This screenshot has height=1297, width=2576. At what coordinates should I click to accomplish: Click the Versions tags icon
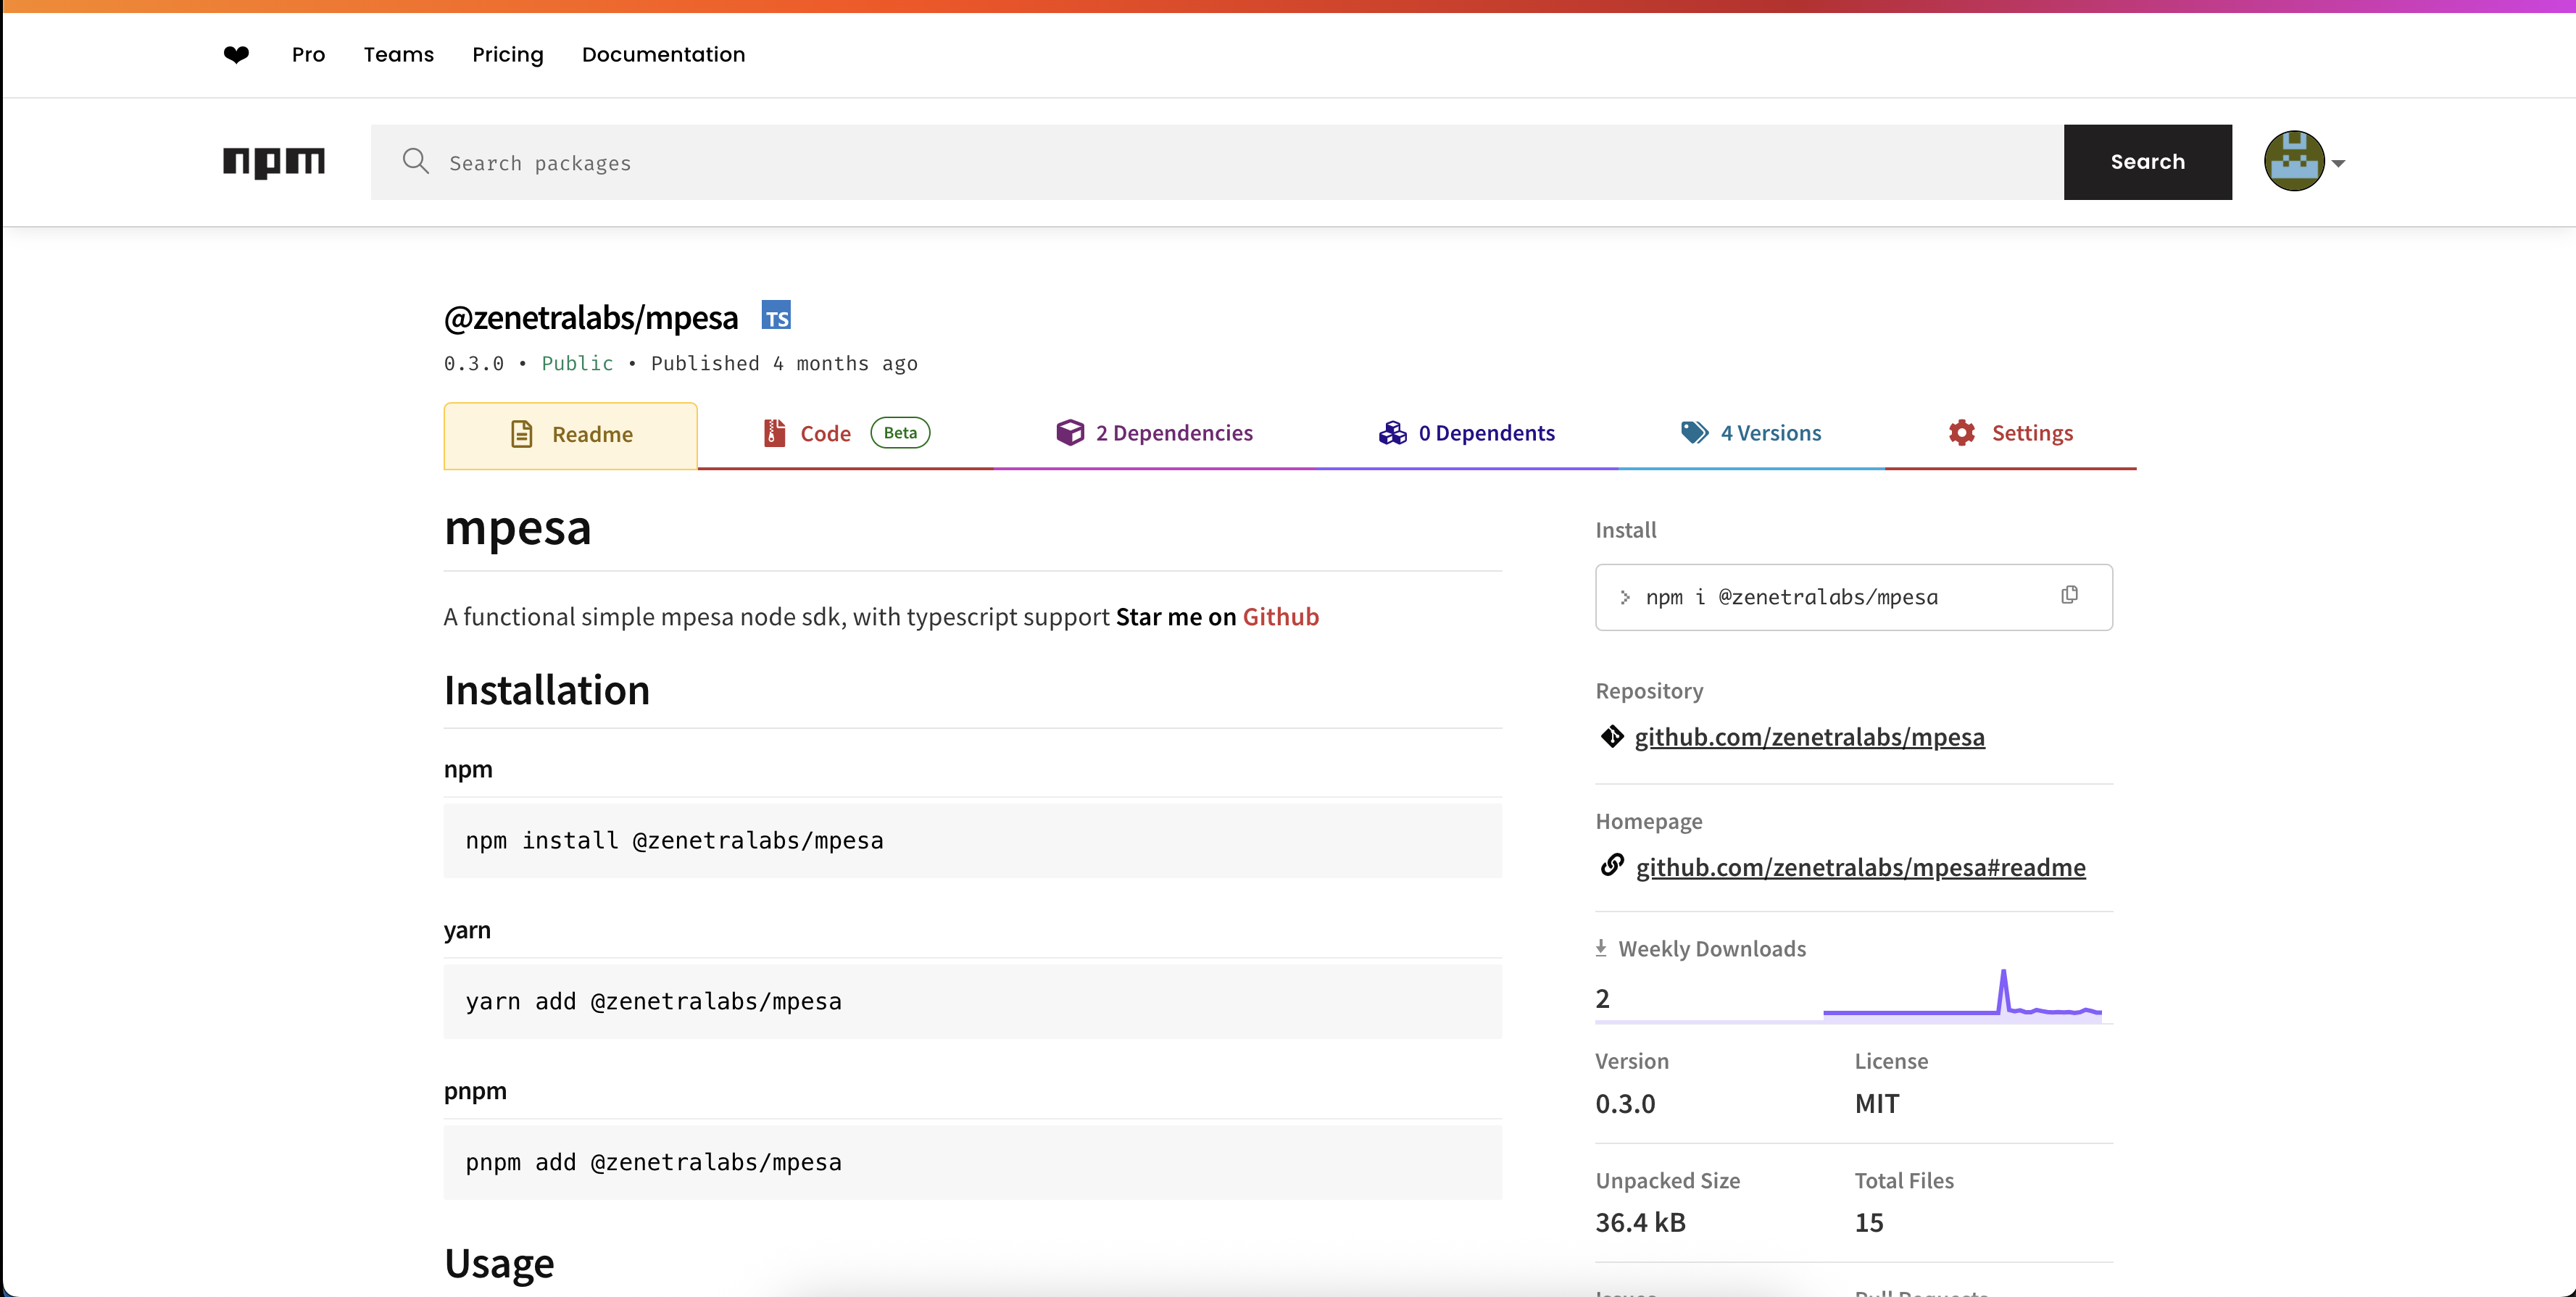(1695, 433)
